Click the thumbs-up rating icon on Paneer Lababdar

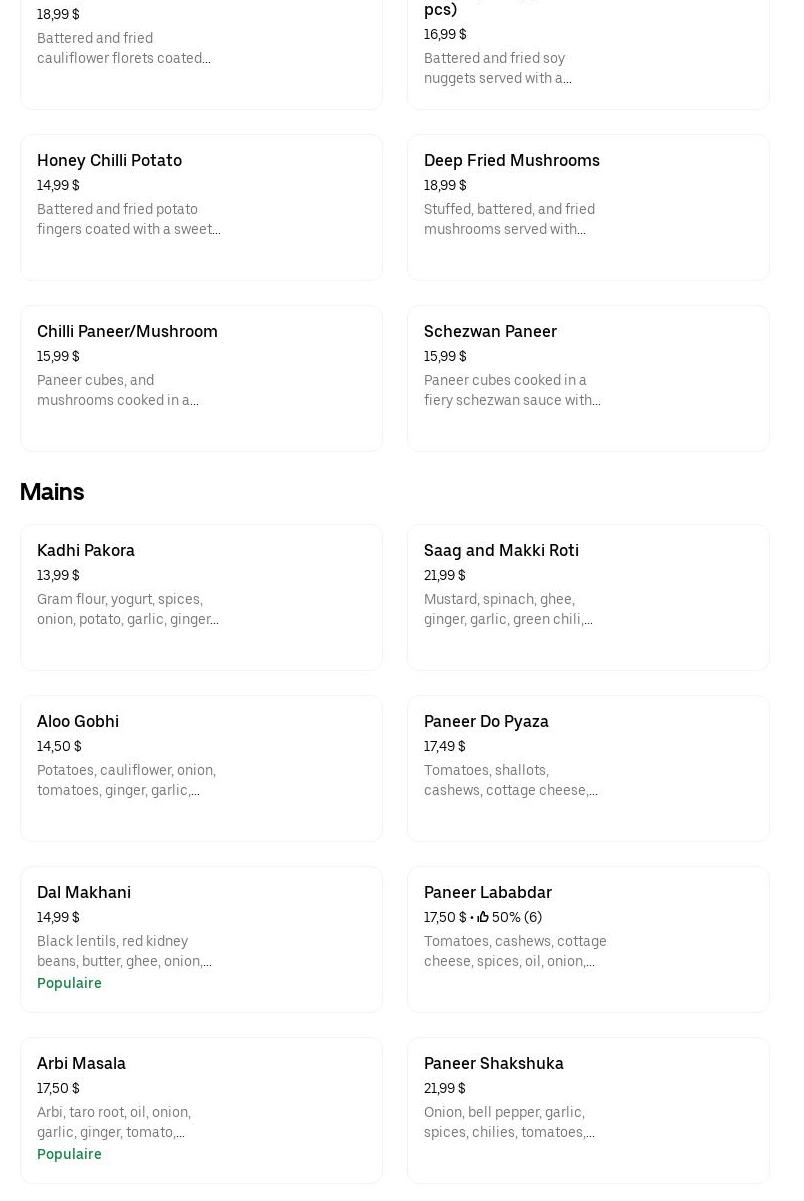(x=483, y=917)
